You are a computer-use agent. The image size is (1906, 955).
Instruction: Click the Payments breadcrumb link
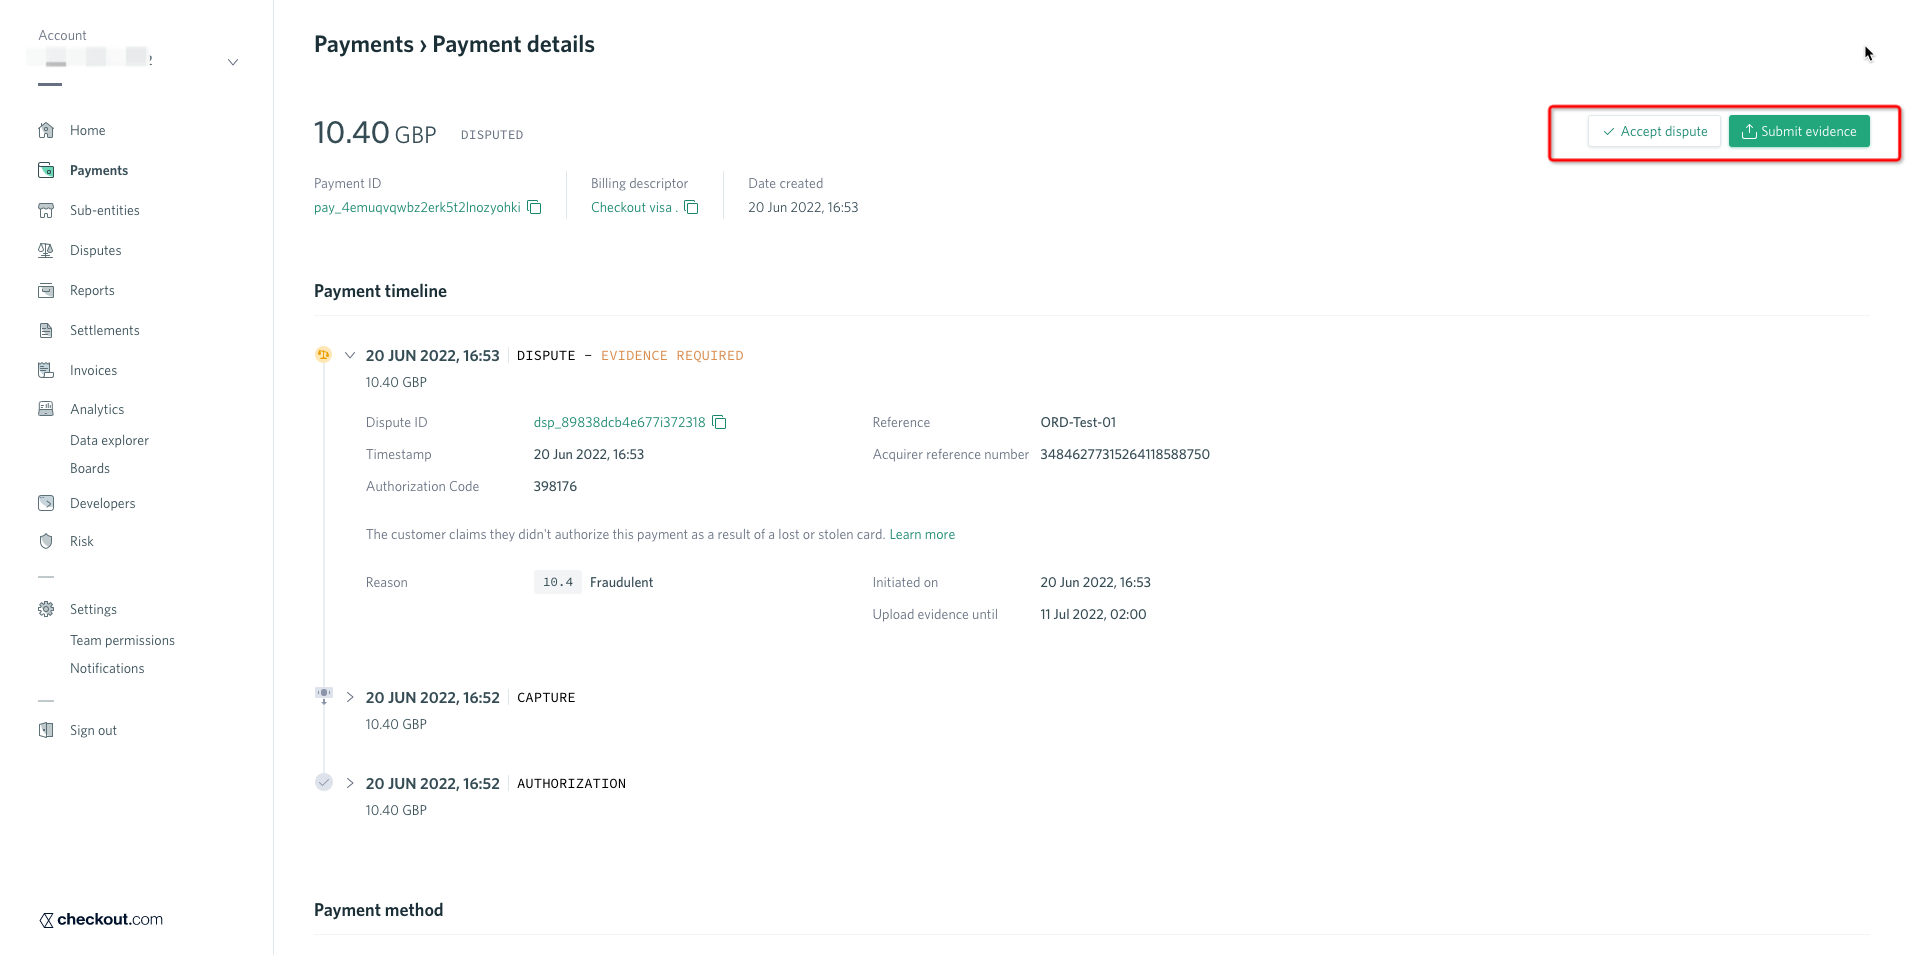pyautogui.click(x=363, y=44)
